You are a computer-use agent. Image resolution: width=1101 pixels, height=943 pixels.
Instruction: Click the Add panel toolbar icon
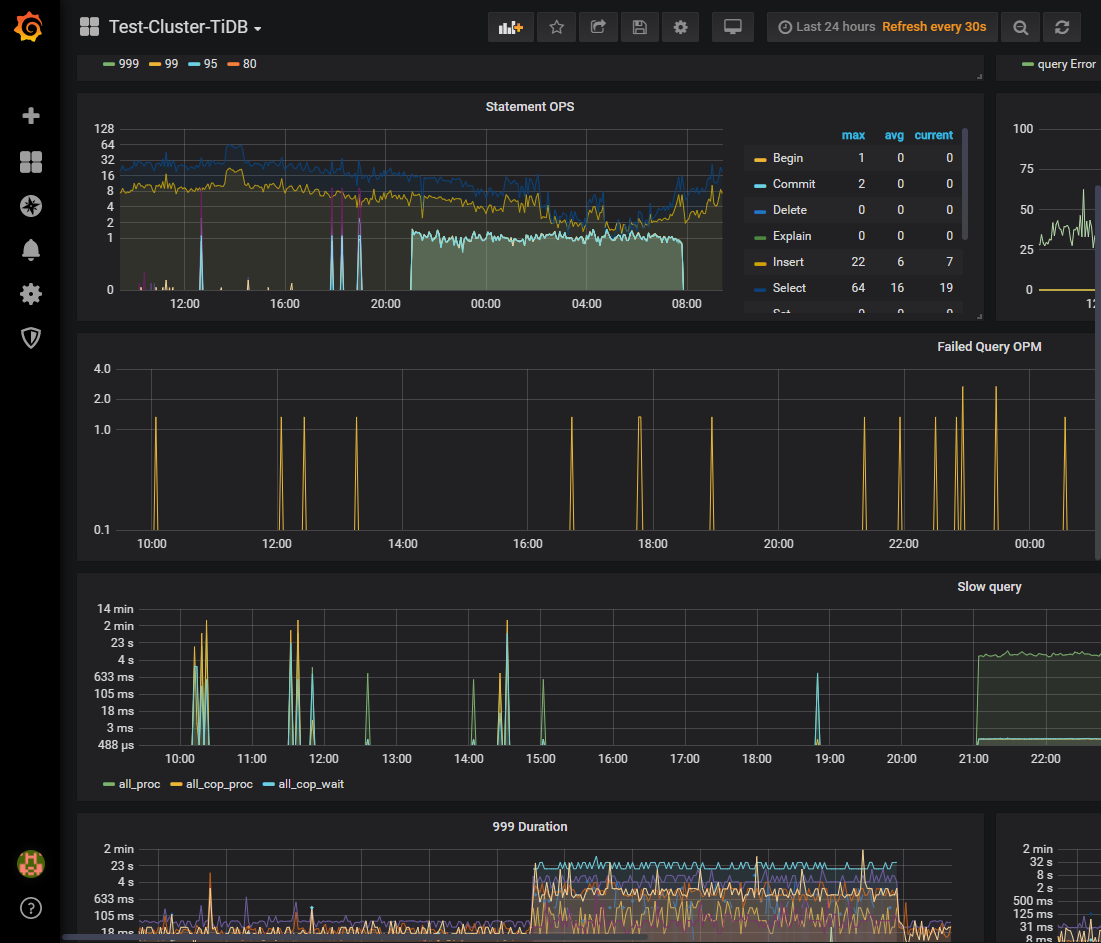click(511, 27)
